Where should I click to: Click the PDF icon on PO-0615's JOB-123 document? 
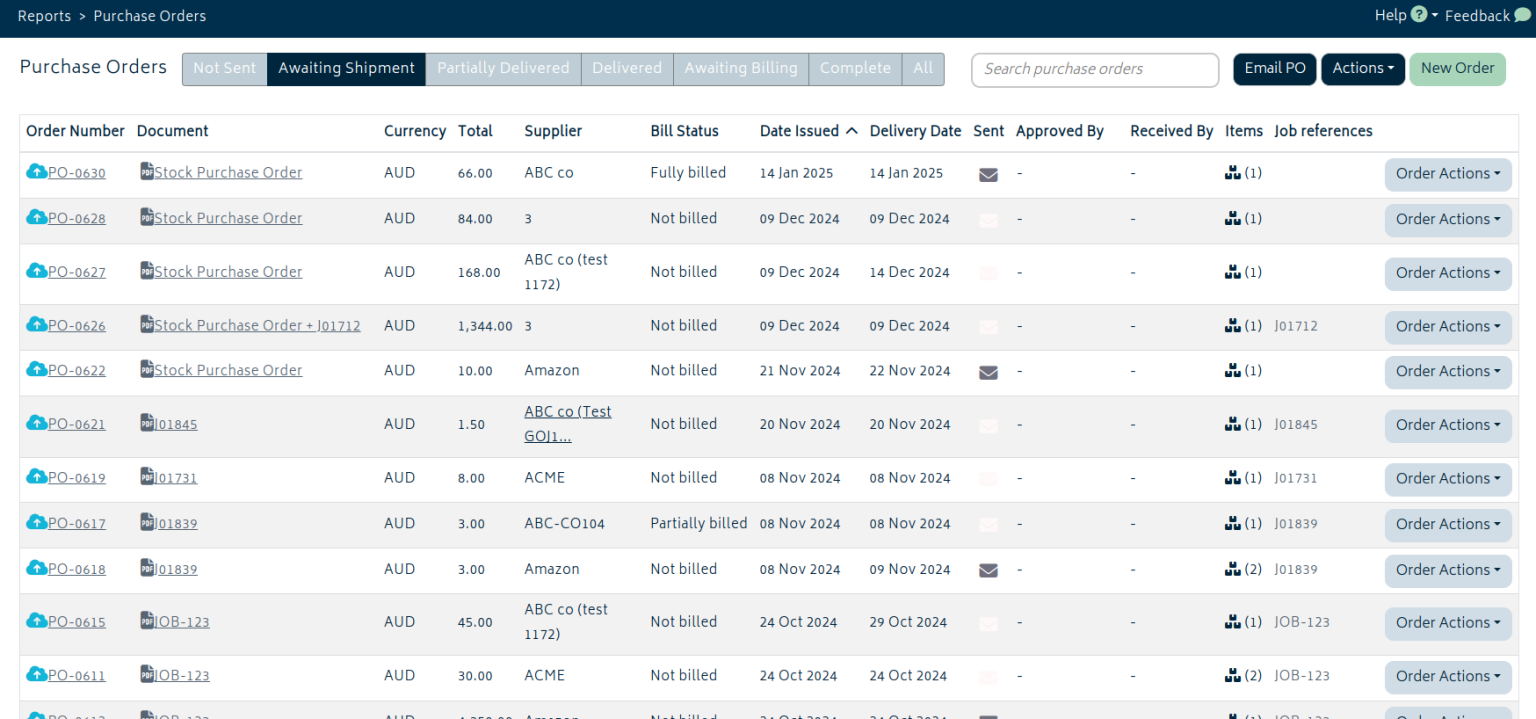click(146, 622)
